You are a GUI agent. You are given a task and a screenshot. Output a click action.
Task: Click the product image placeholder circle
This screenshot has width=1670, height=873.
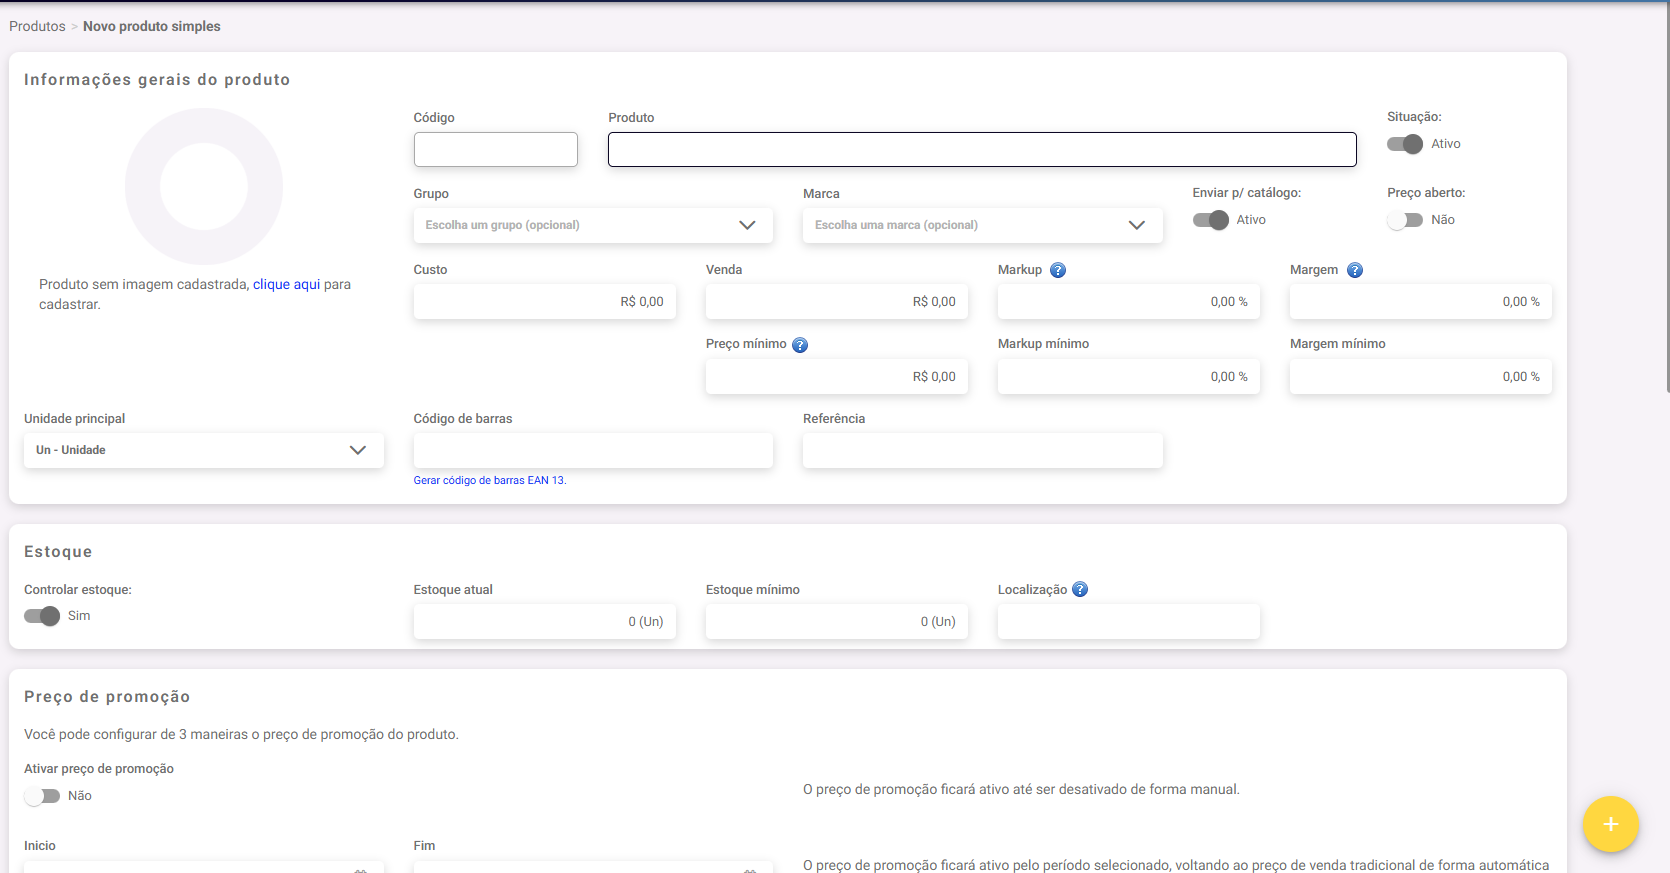point(204,187)
